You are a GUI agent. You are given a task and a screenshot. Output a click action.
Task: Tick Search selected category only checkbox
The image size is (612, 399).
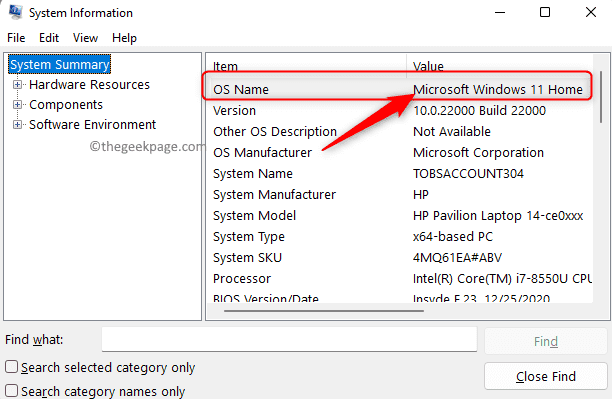11,367
